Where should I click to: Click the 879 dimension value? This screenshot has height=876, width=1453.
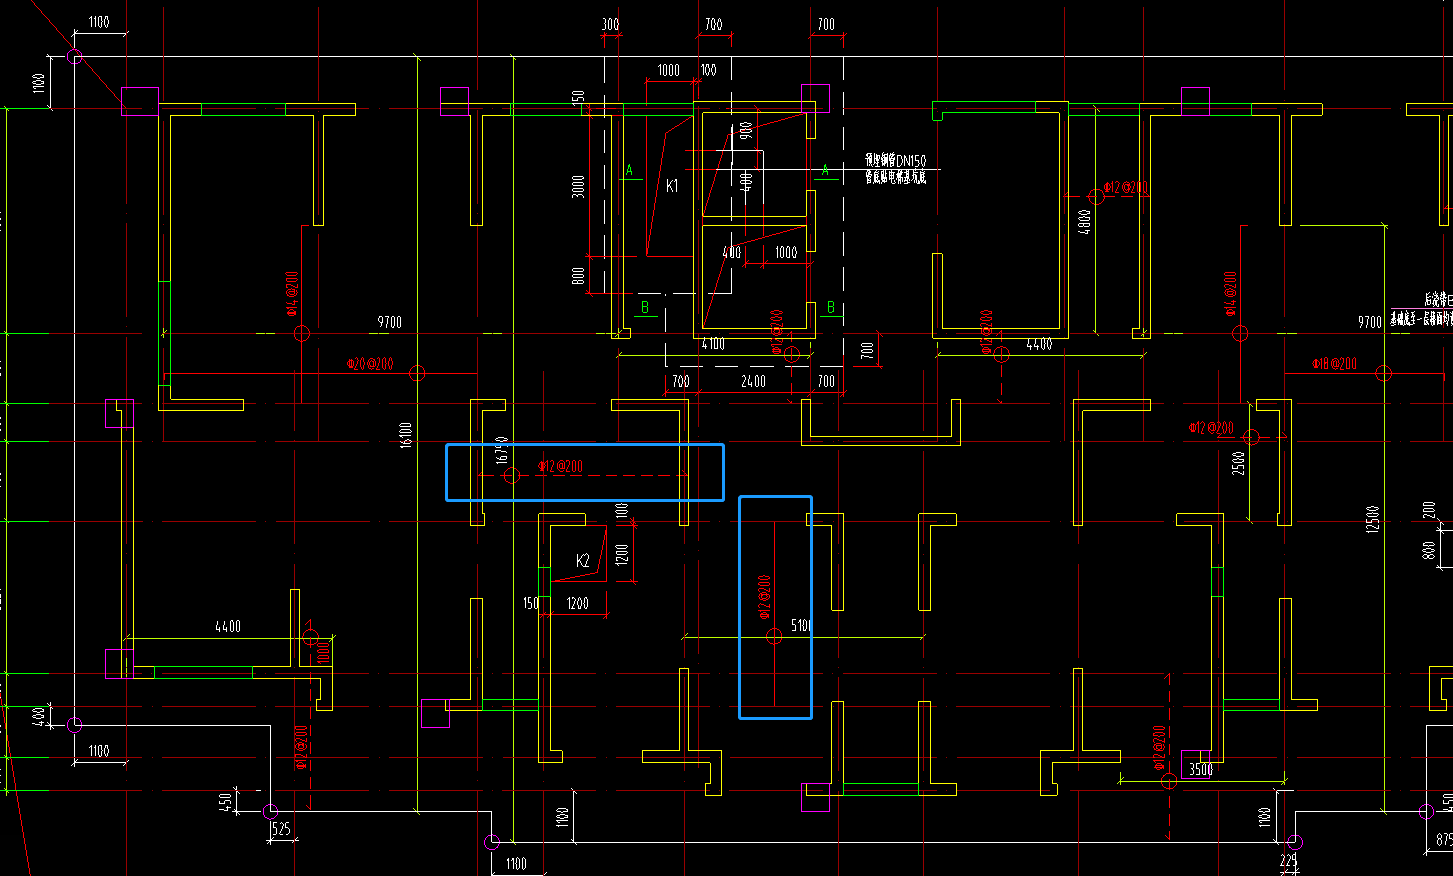pyautogui.click(x=1444, y=840)
